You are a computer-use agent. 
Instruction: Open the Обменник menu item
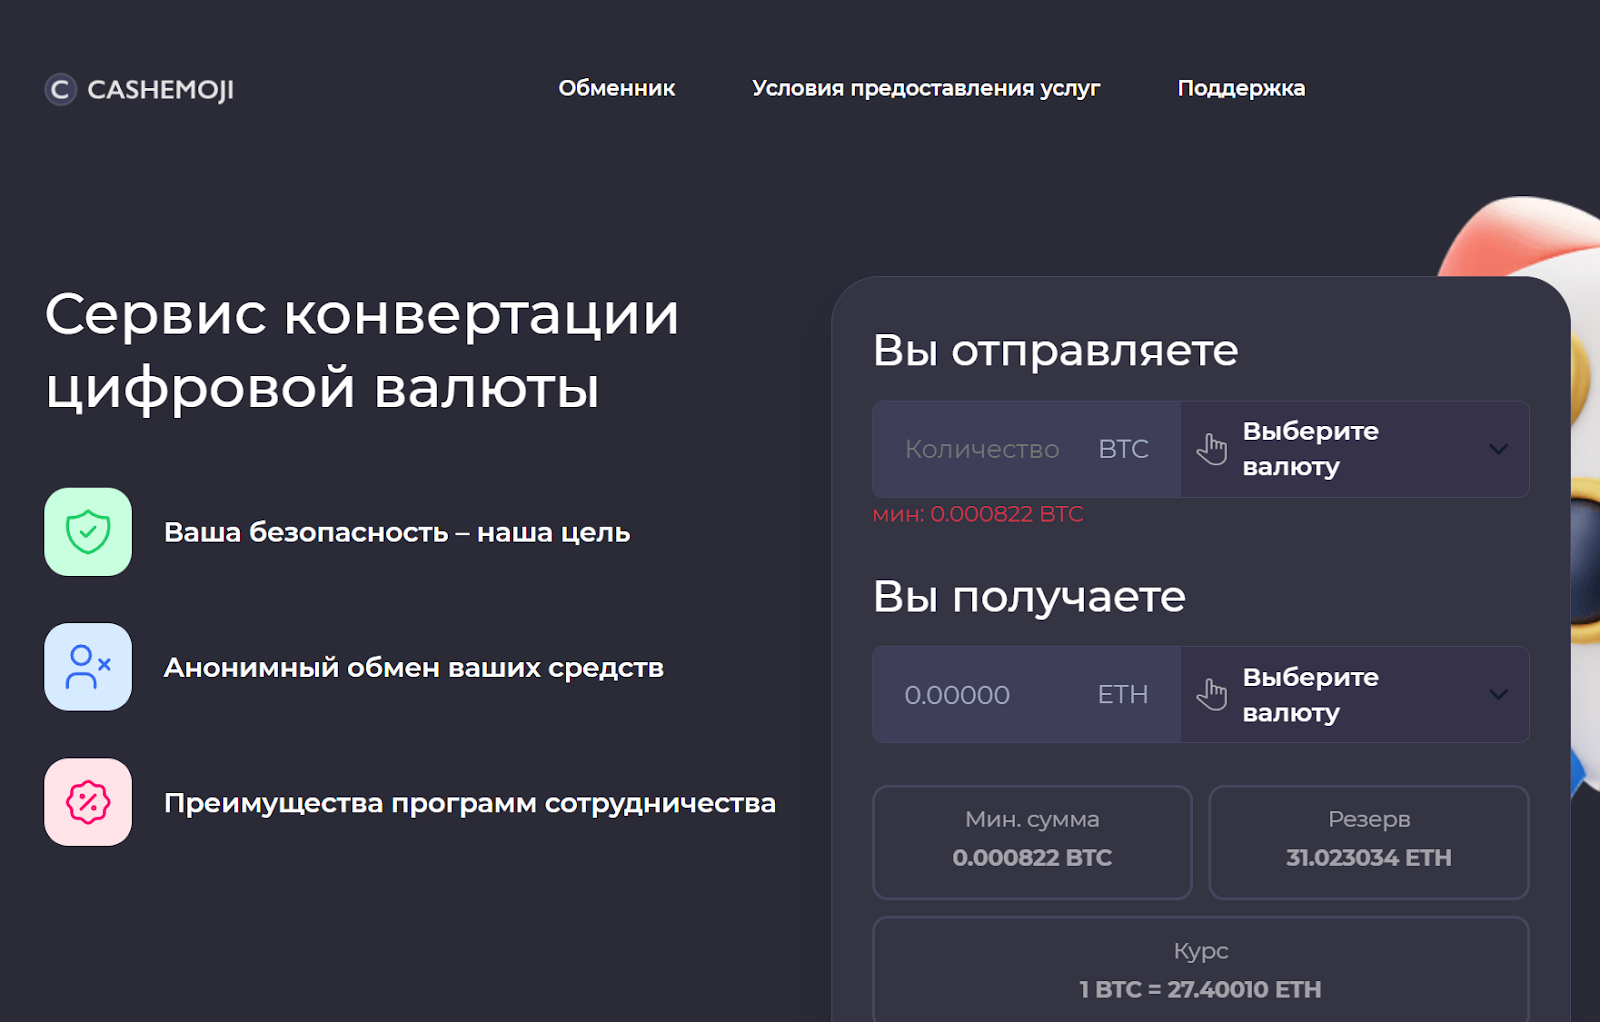[616, 88]
